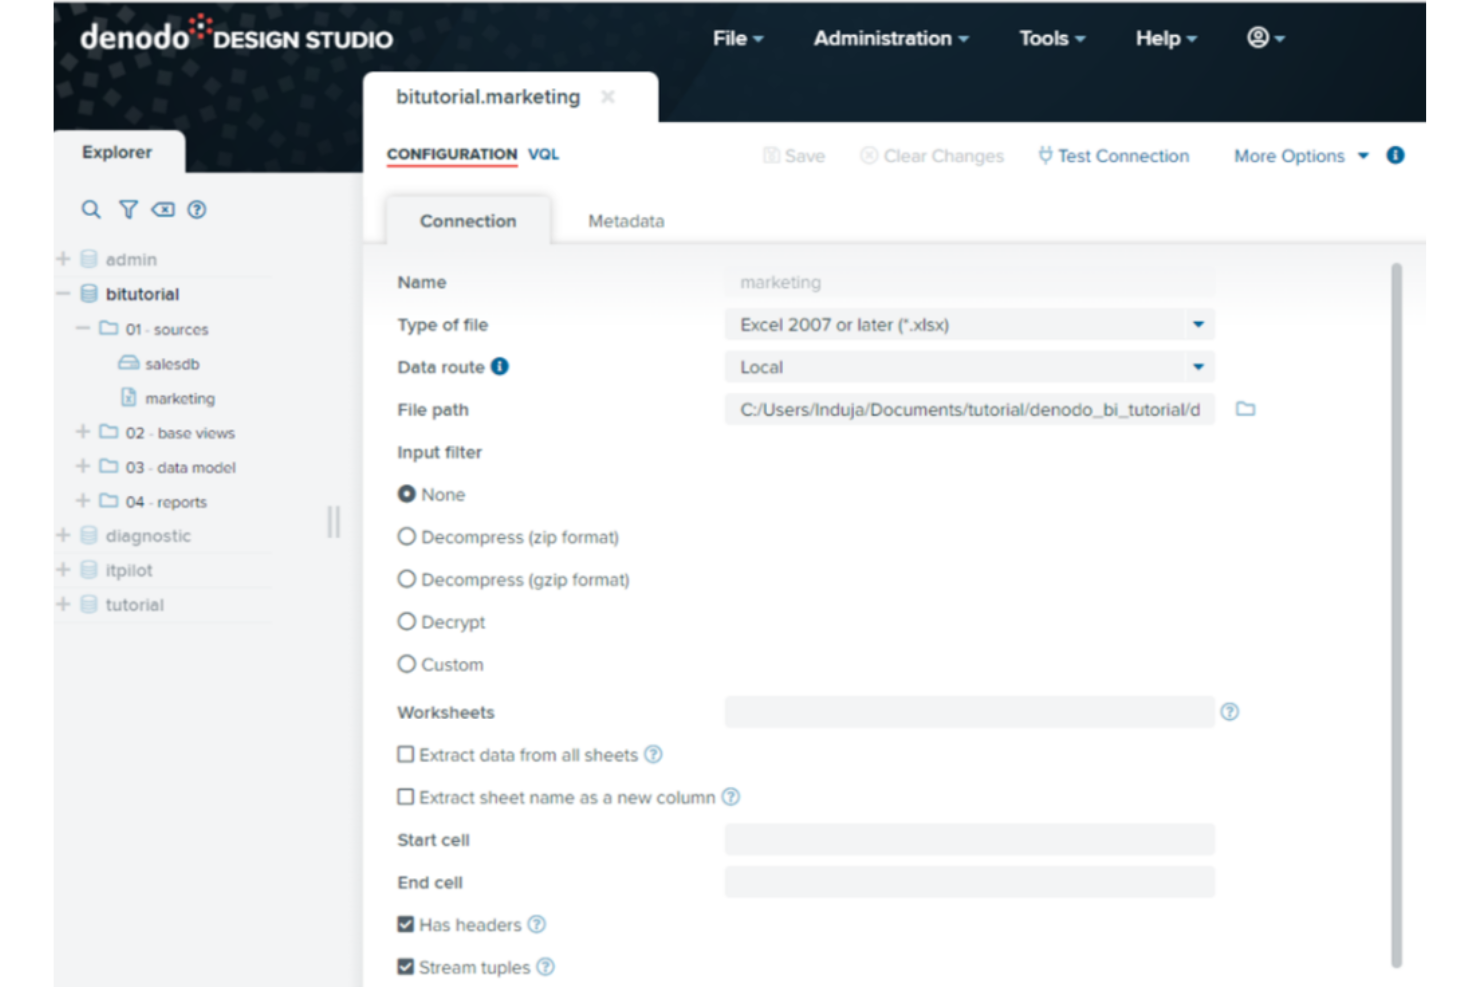Expand the admin database node
Image resolution: width=1480 pixels, height=987 pixels.
(64, 259)
